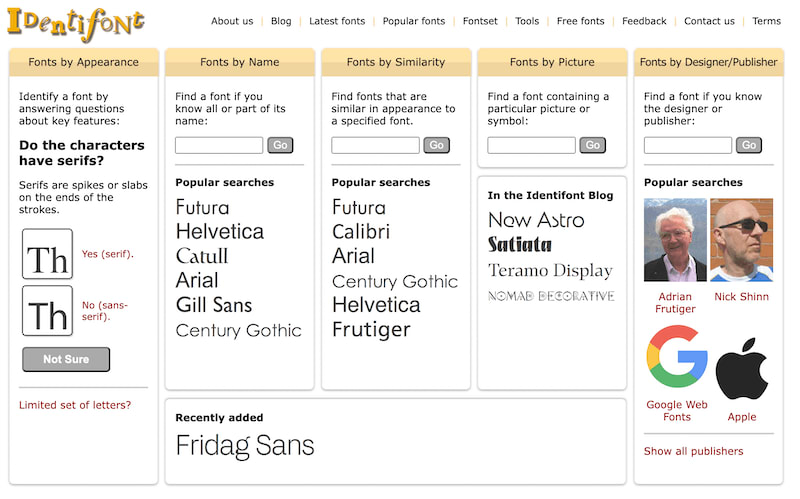Focus the Designer/Publisher search field
Image resolution: width=800 pixels, height=499 pixels.
[x=688, y=145]
